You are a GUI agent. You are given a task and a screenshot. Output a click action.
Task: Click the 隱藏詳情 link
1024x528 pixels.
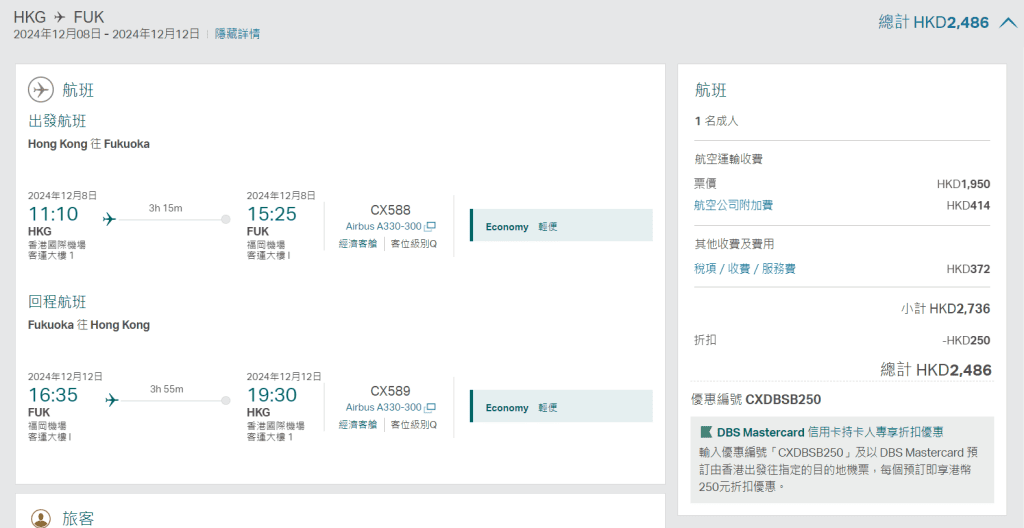pyautogui.click(x=237, y=34)
